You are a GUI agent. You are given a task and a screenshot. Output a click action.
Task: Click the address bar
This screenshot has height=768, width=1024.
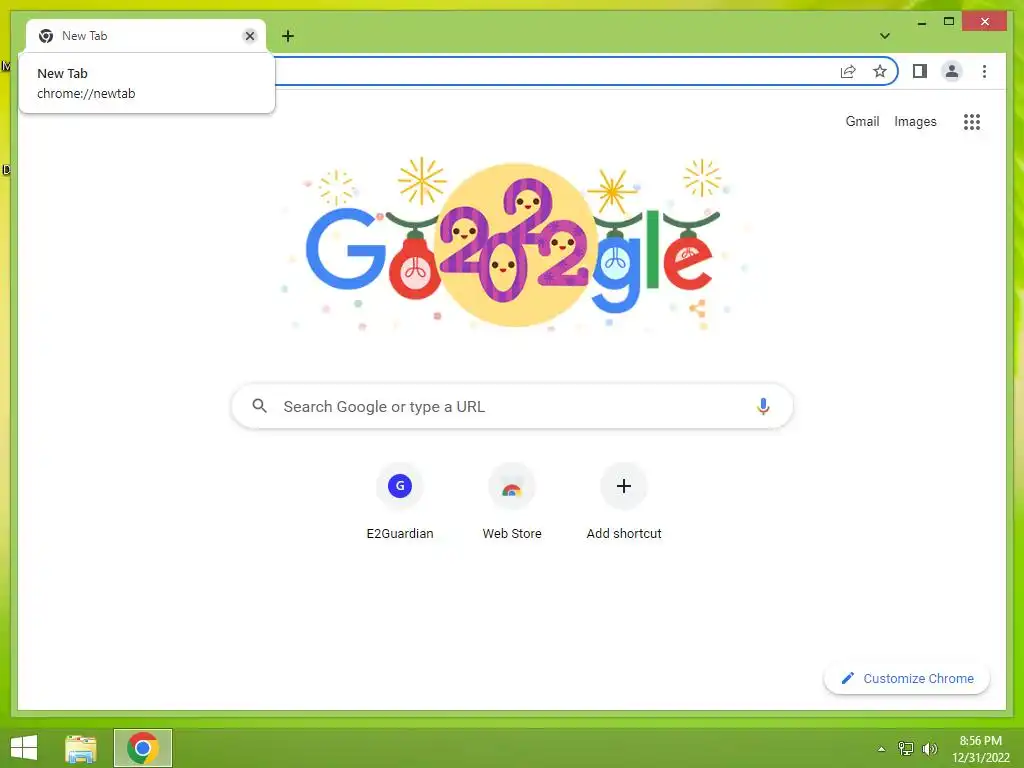pos(555,71)
